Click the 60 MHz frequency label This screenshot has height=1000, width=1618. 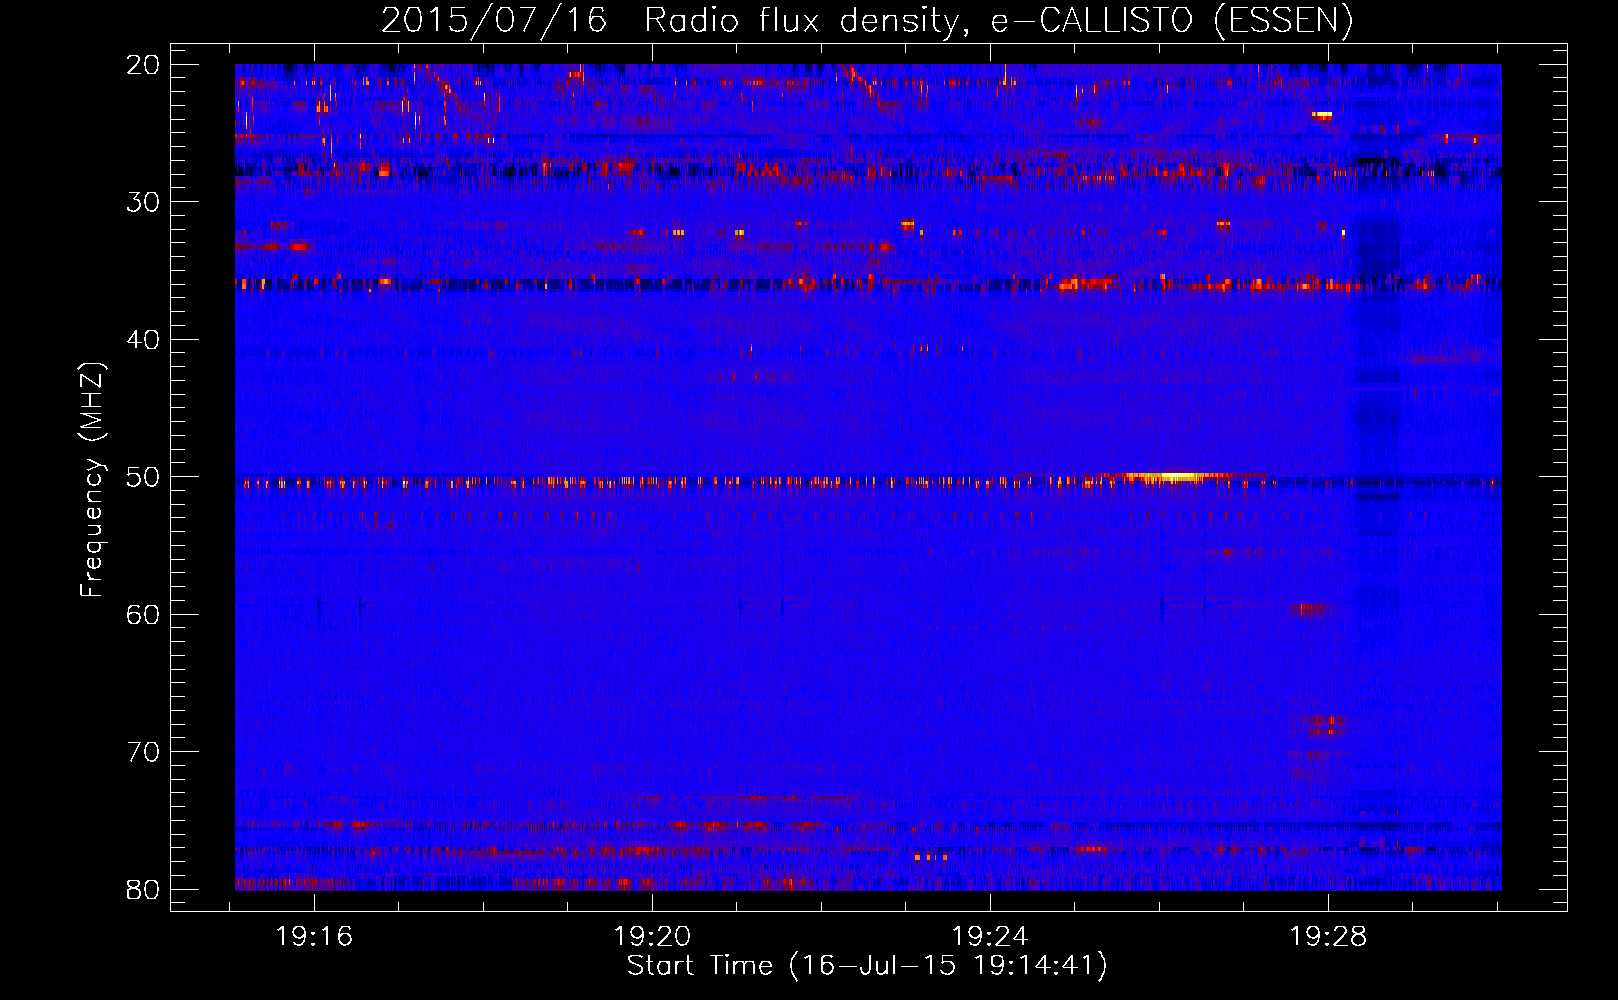point(143,614)
